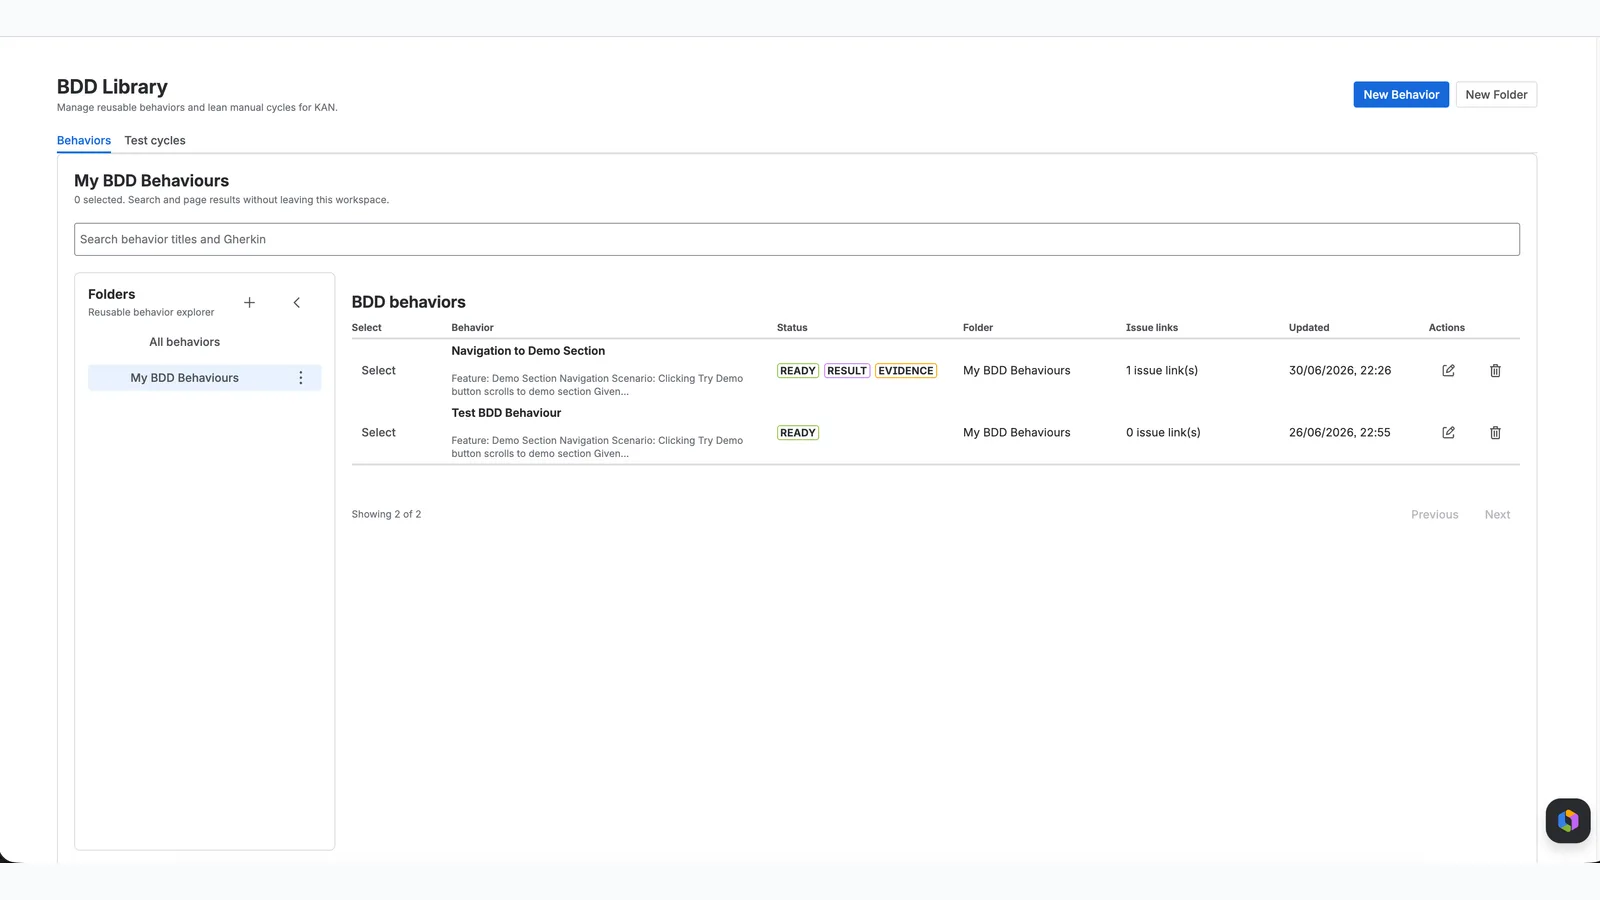Edit the Navigation to Demo Section behavior
This screenshot has height=900, width=1600.
pos(1448,370)
